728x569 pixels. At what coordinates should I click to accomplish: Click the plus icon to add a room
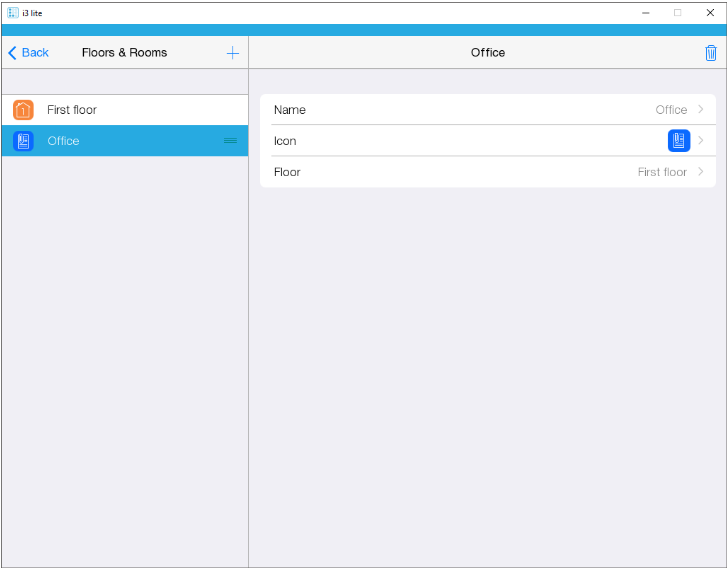(232, 53)
